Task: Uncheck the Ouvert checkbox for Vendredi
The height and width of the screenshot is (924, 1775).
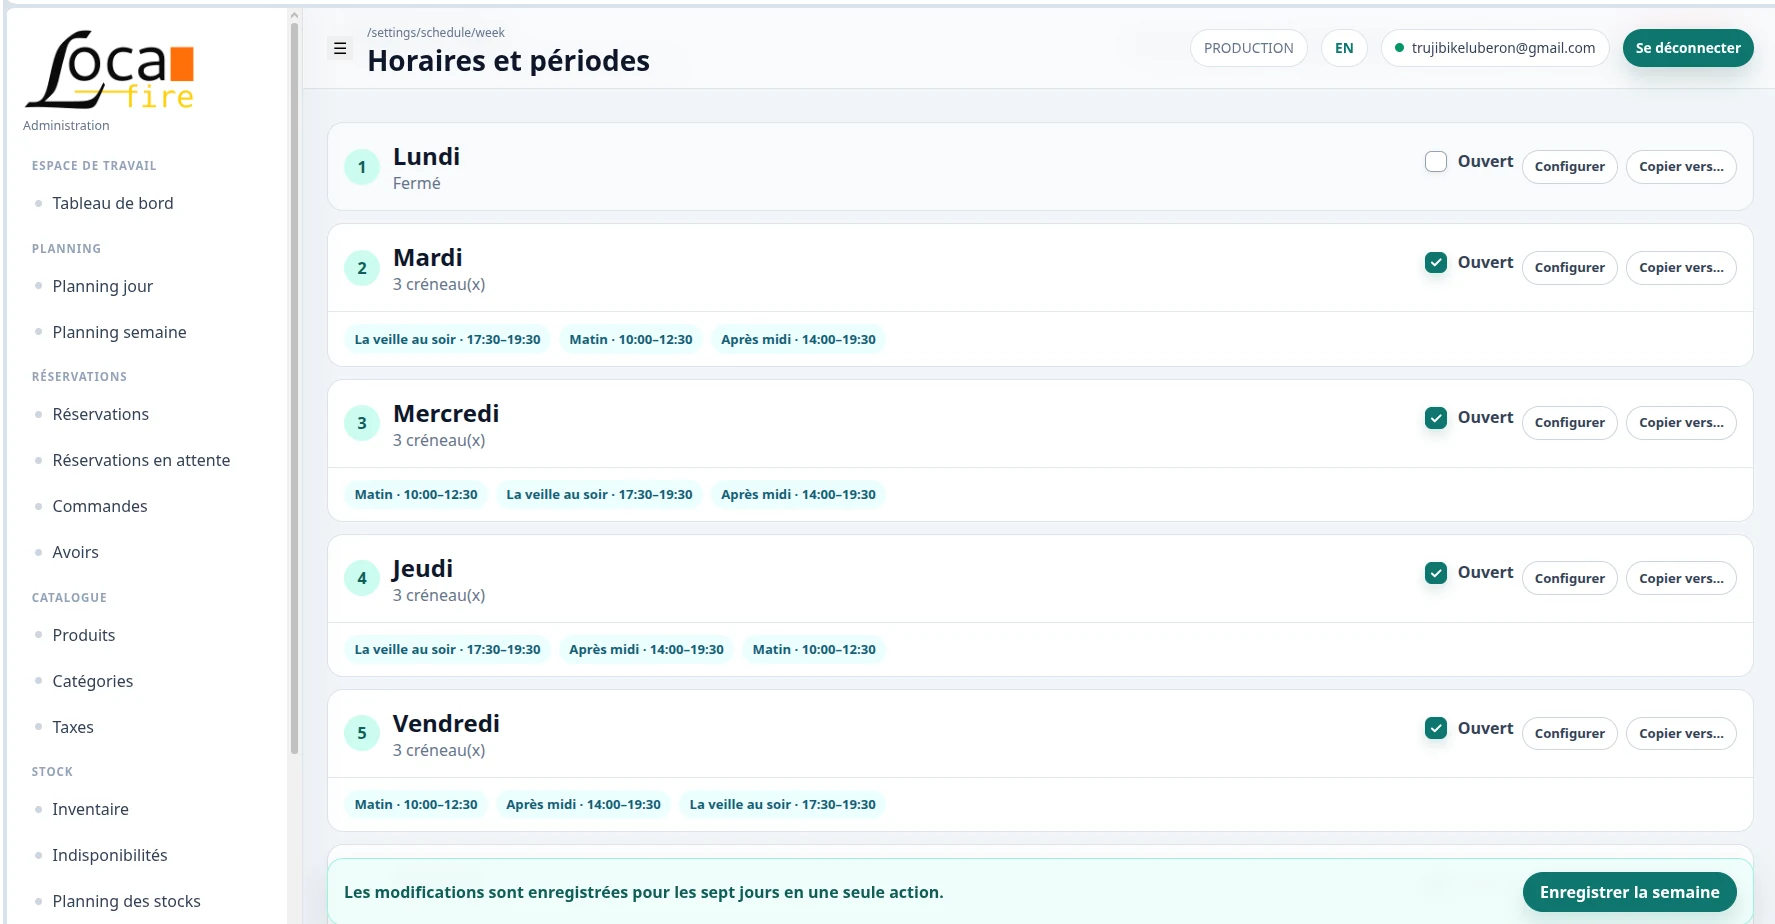Action: tap(1436, 728)
